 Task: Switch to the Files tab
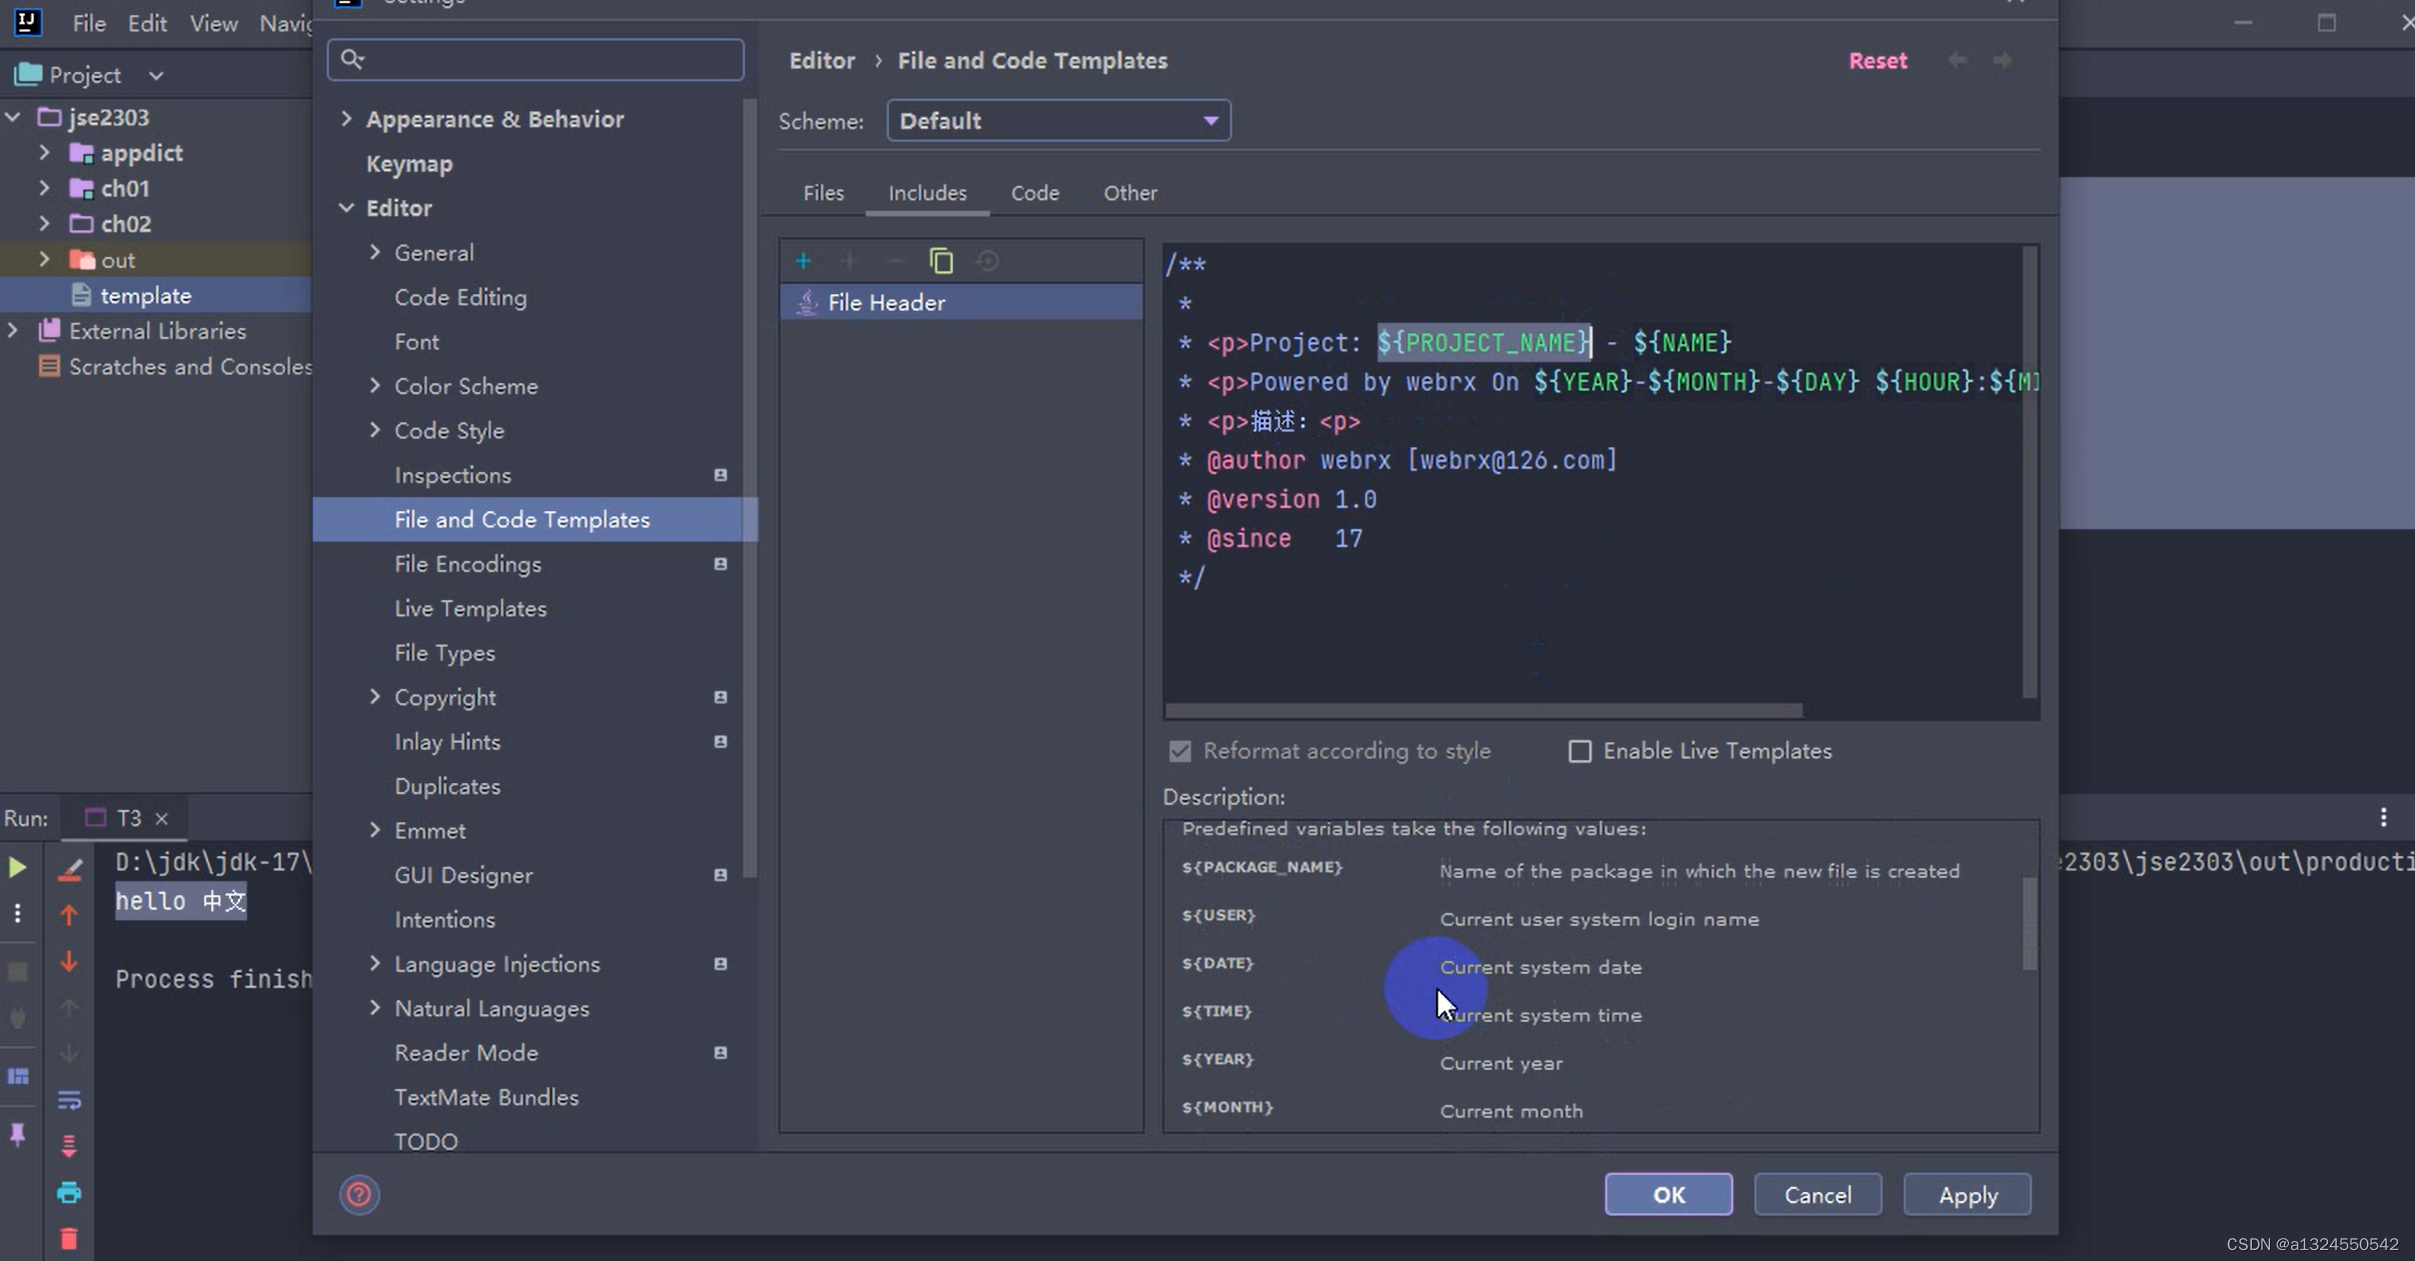pos(823,193)
